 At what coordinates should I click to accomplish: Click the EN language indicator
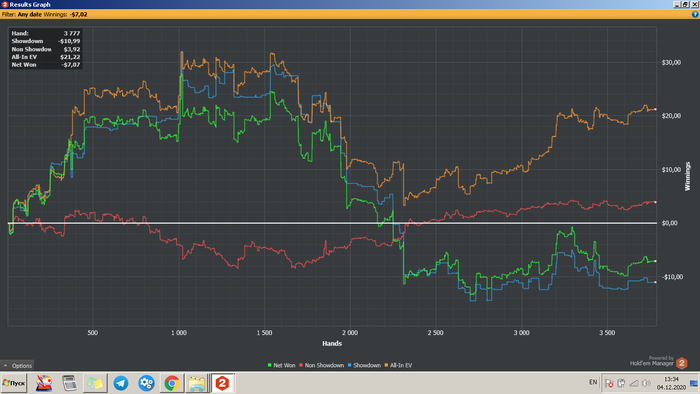click(x=593, y=382)
